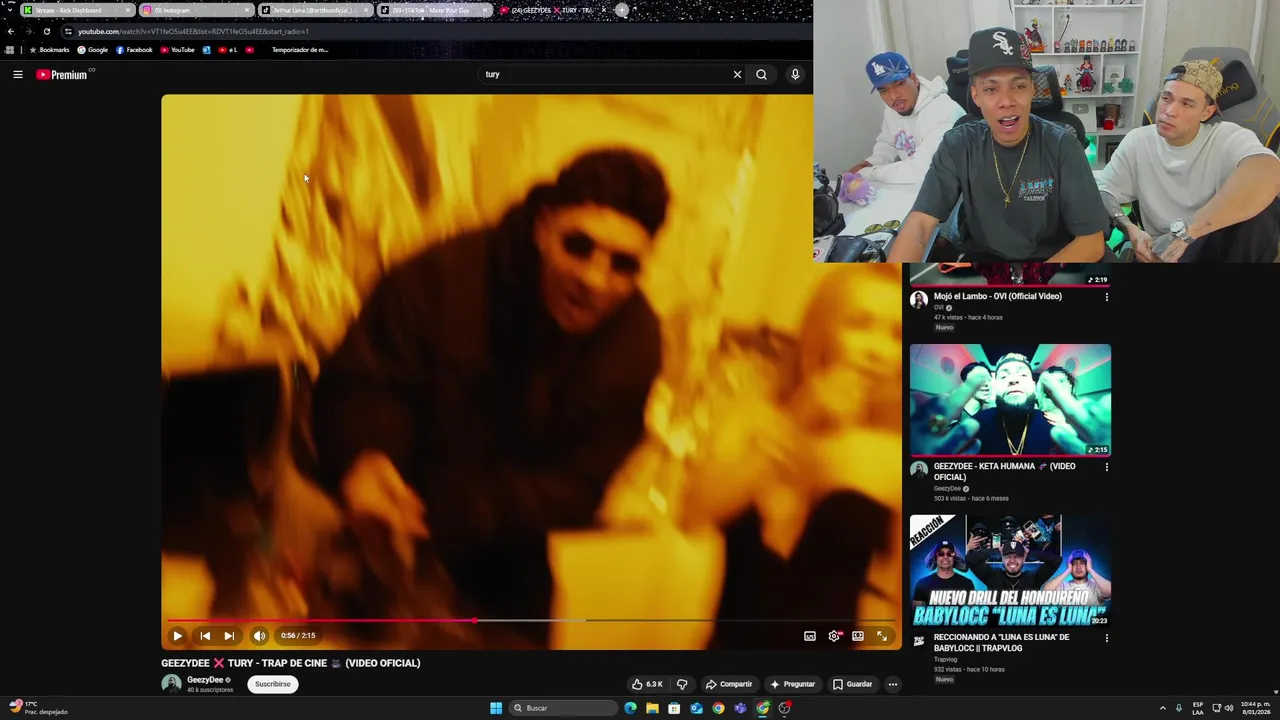Open the weather widget showing 17°C

click(37, 708)
